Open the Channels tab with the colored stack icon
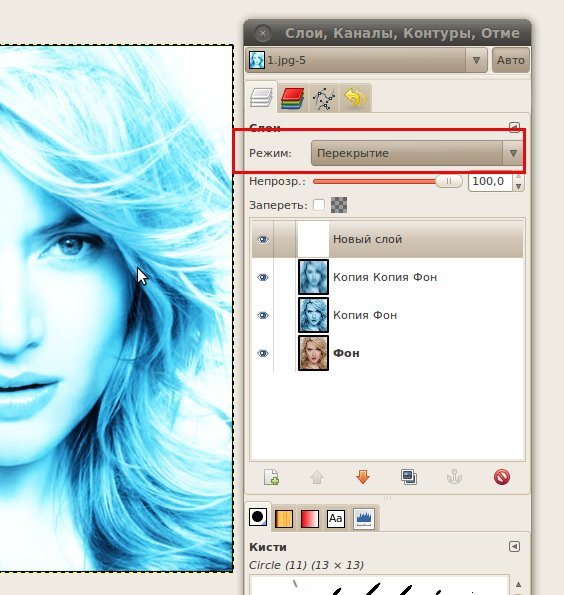The image size is (564, 595). tap(292, 98)
